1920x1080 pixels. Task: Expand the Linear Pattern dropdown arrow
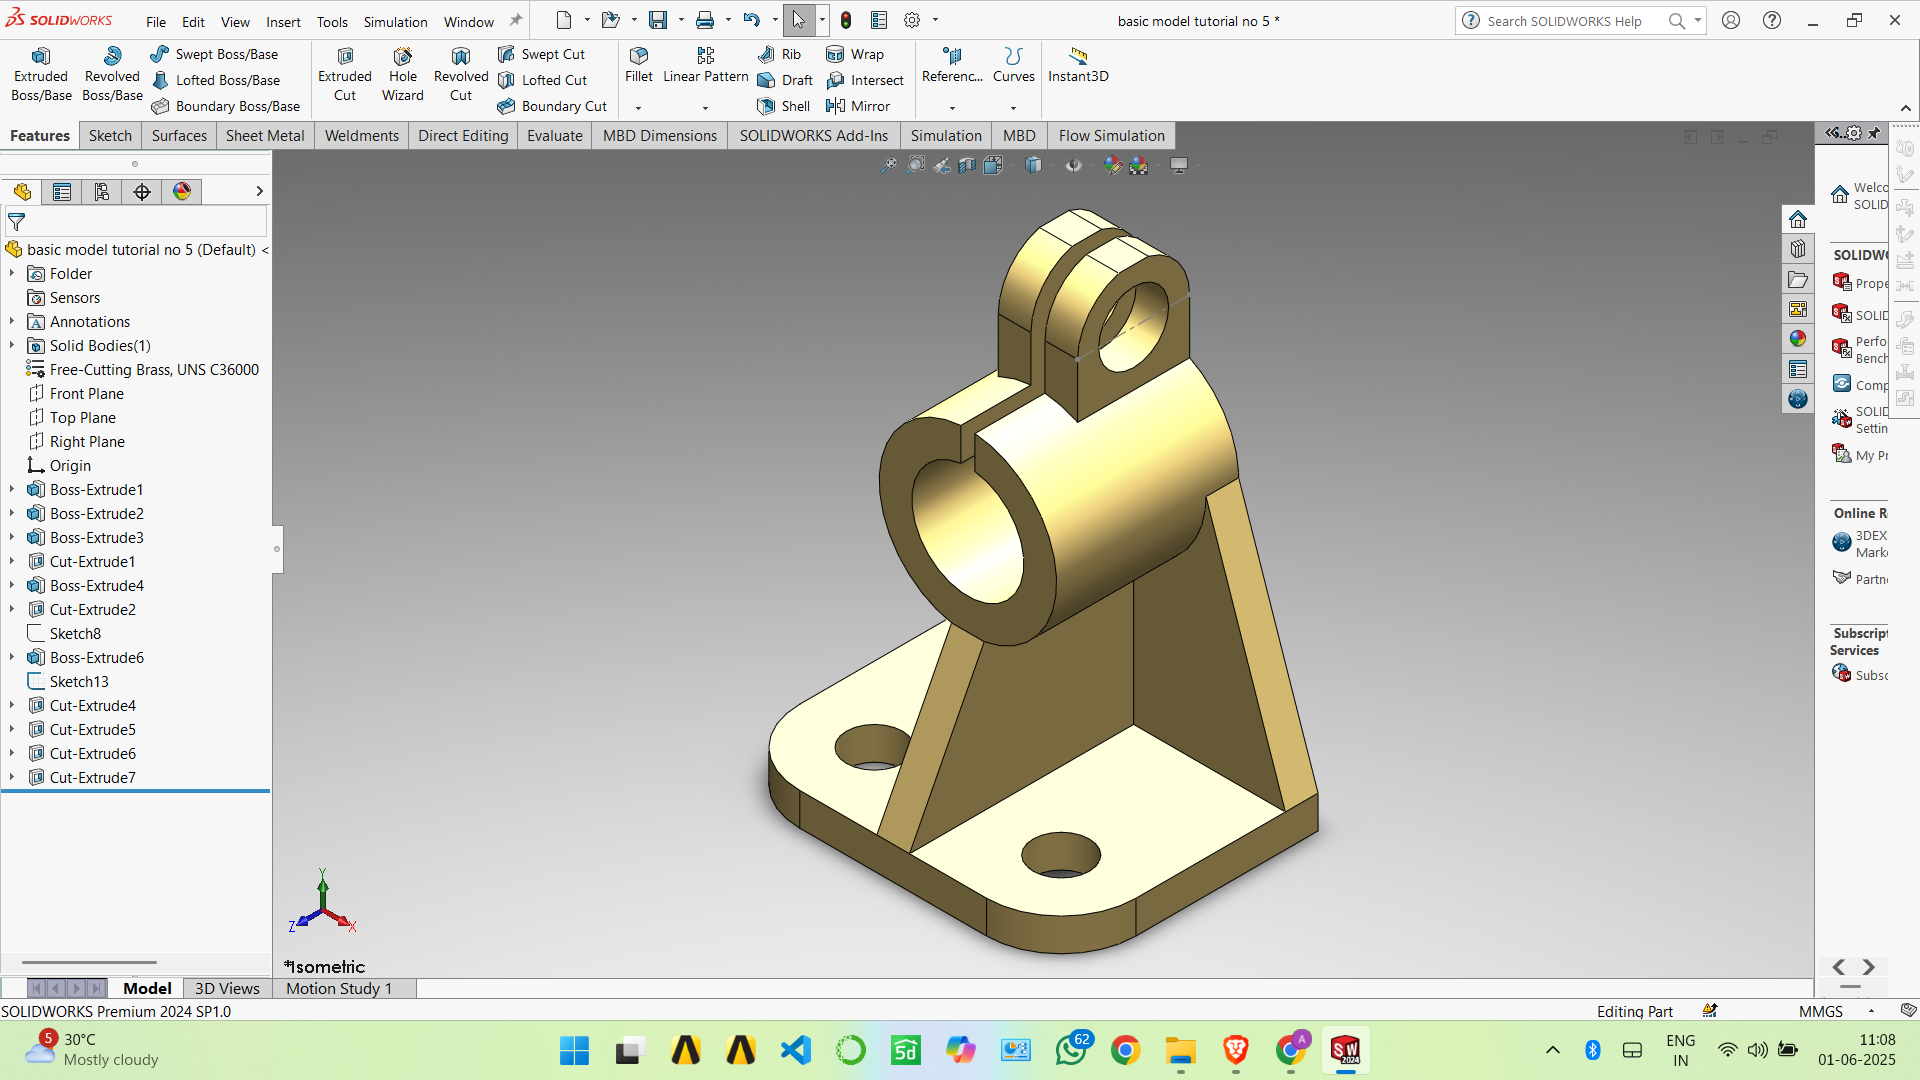(705, 108)
